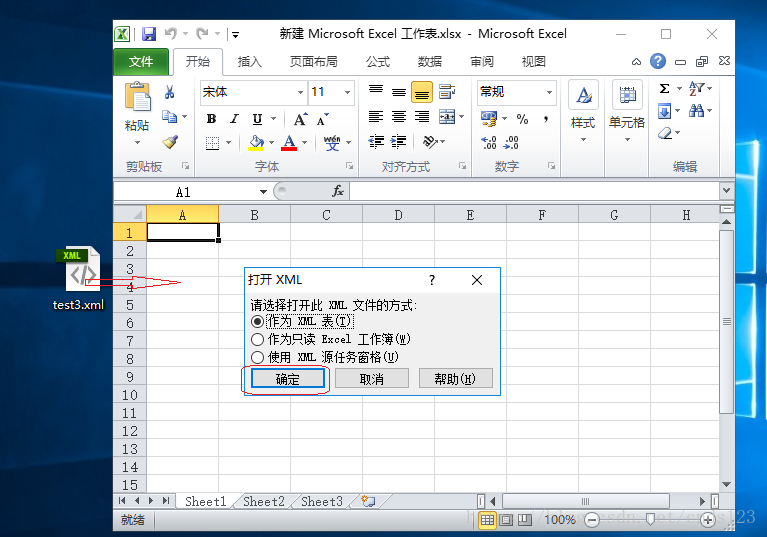Switch to Sheet2 worksheet tab
The height and width of the screenshot is (537, 767).
(264, 501)
